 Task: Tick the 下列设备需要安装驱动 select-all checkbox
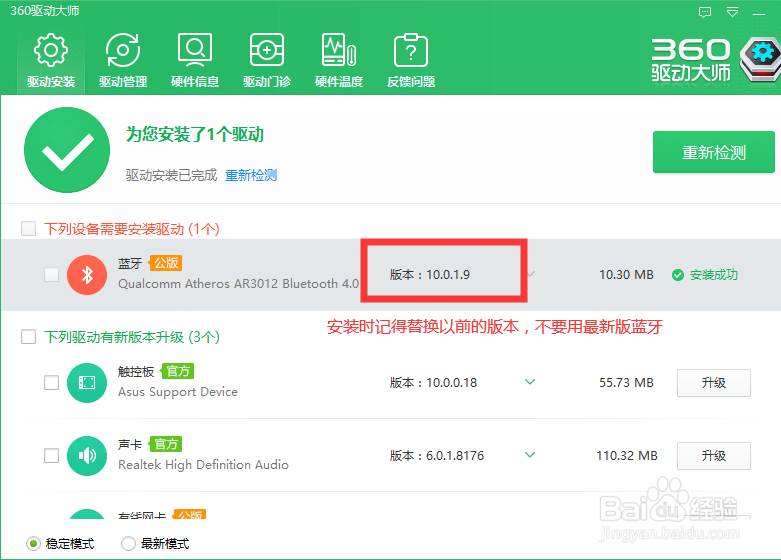(28, 229)
